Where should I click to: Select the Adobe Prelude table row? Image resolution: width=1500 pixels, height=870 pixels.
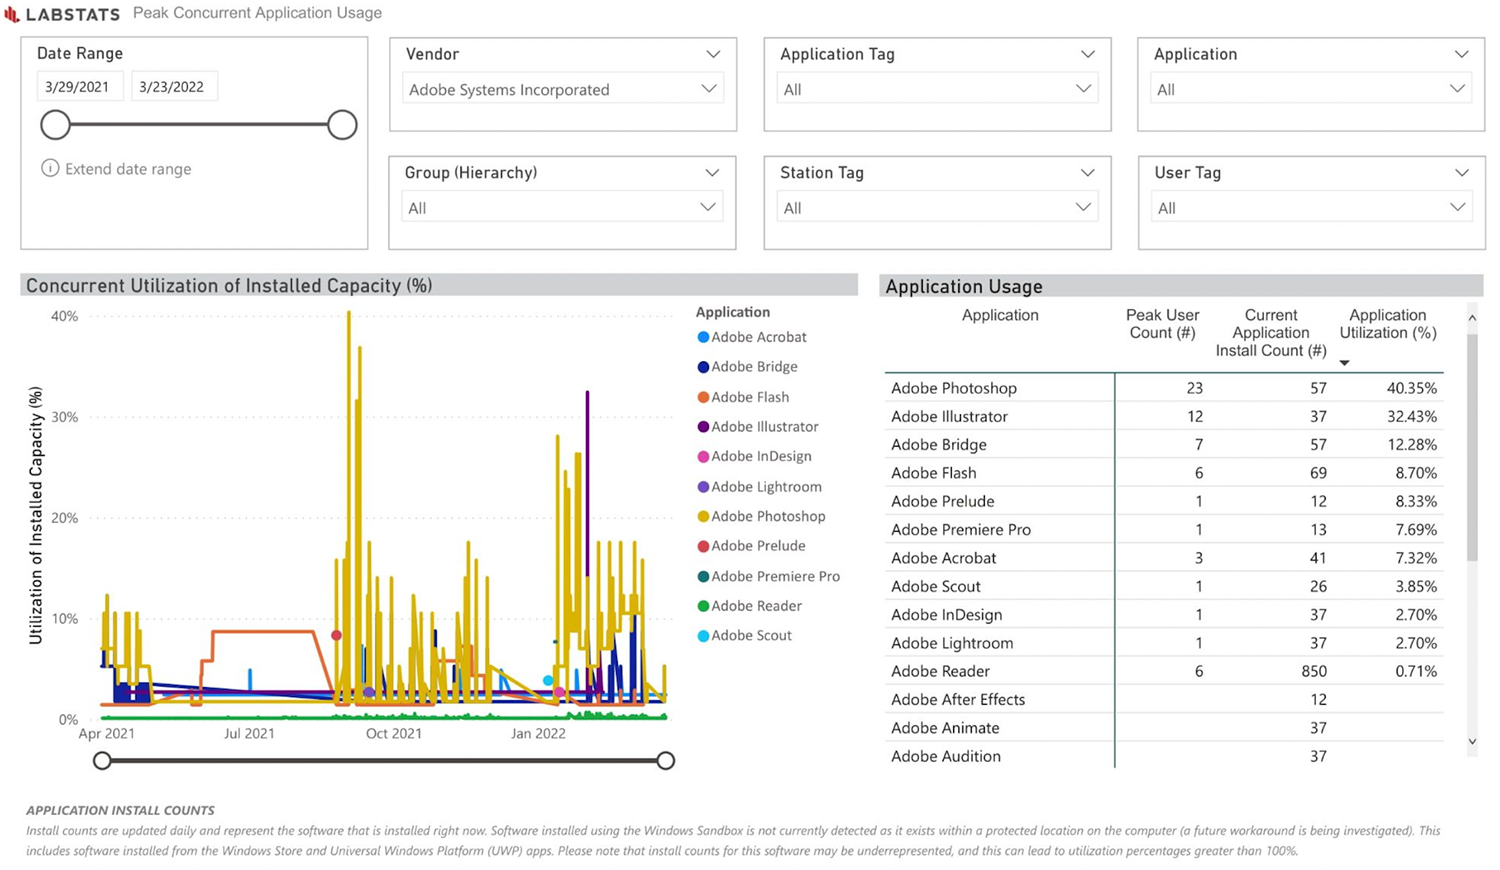click(x=1164, y=501)
